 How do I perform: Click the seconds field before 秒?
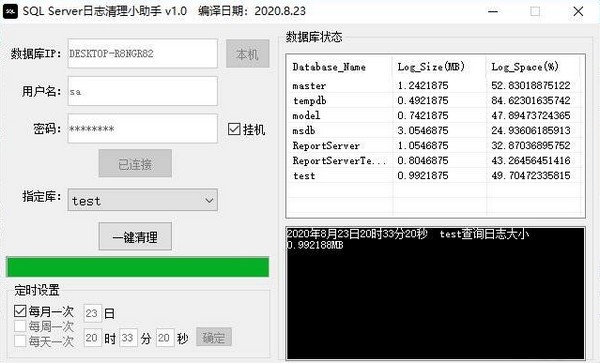tap(165, 338)
